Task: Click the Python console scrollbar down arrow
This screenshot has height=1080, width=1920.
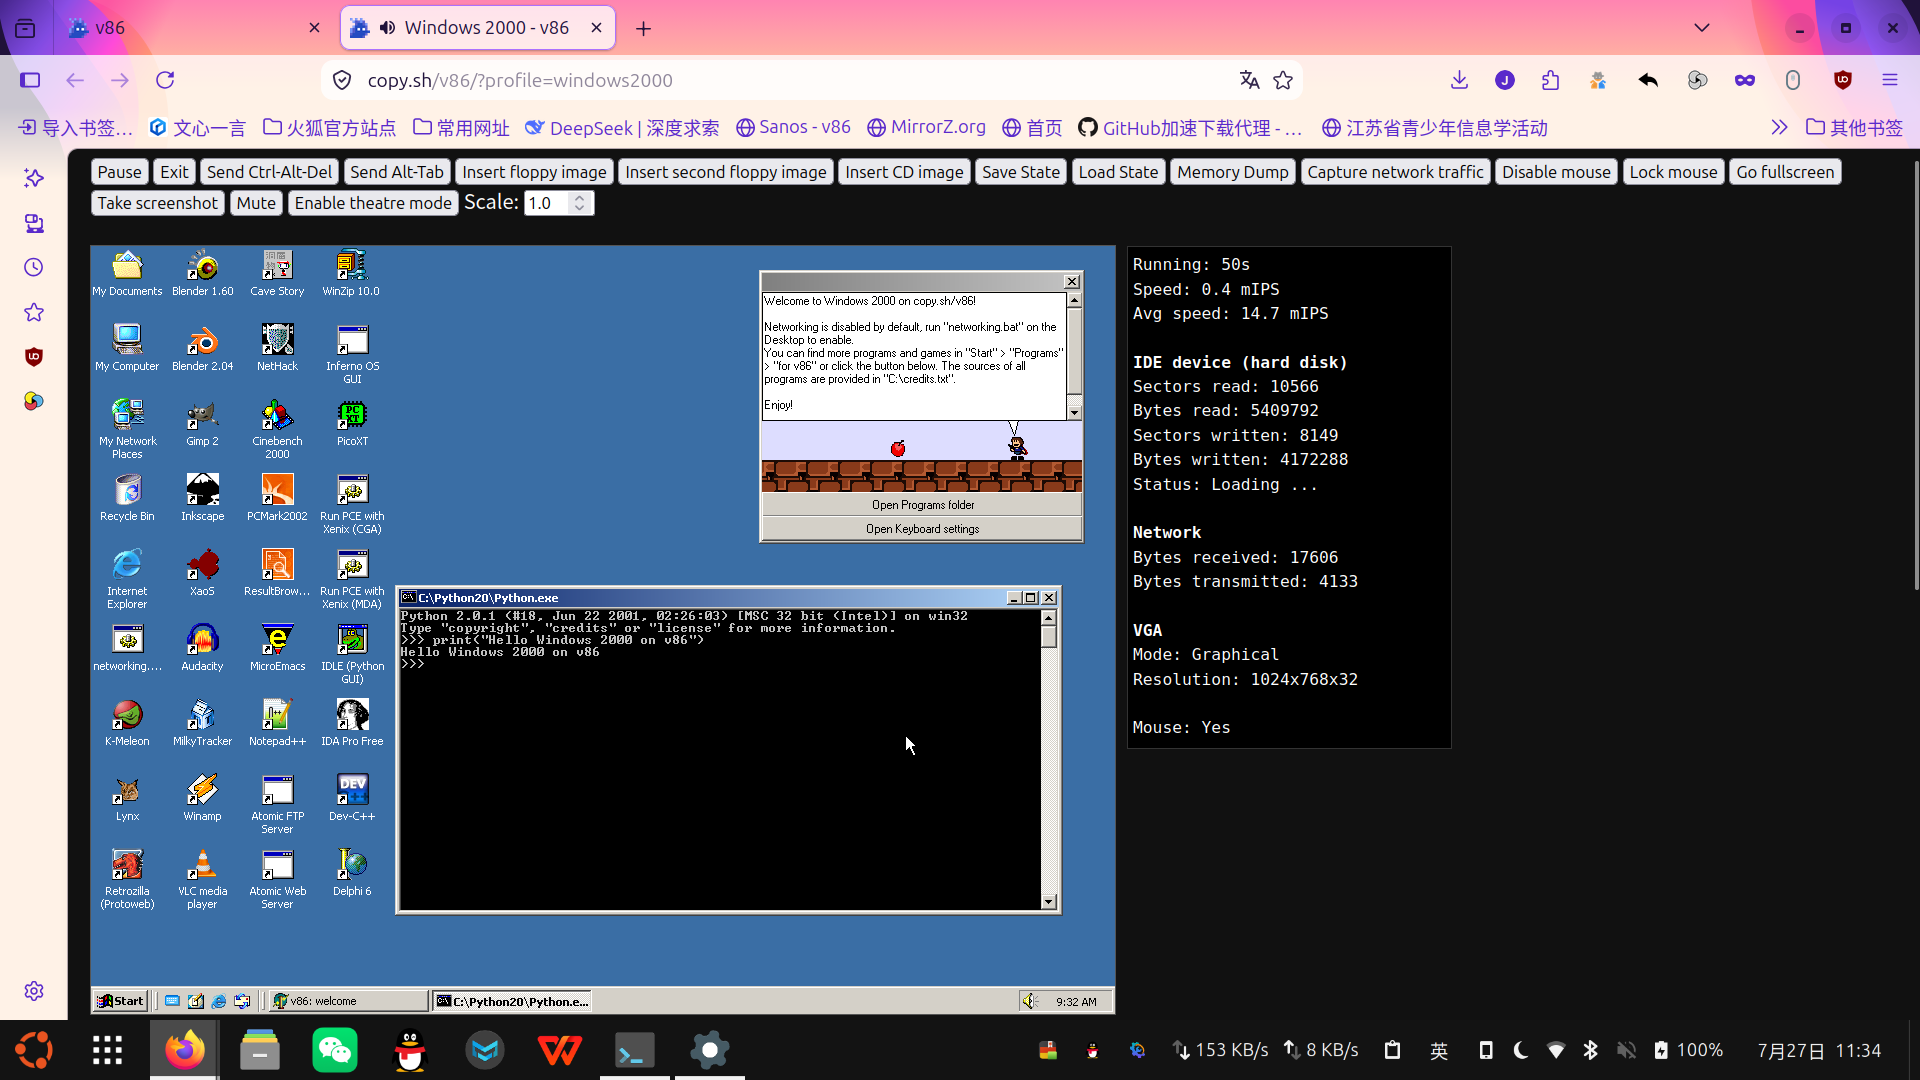Action: coord(1049,902)
